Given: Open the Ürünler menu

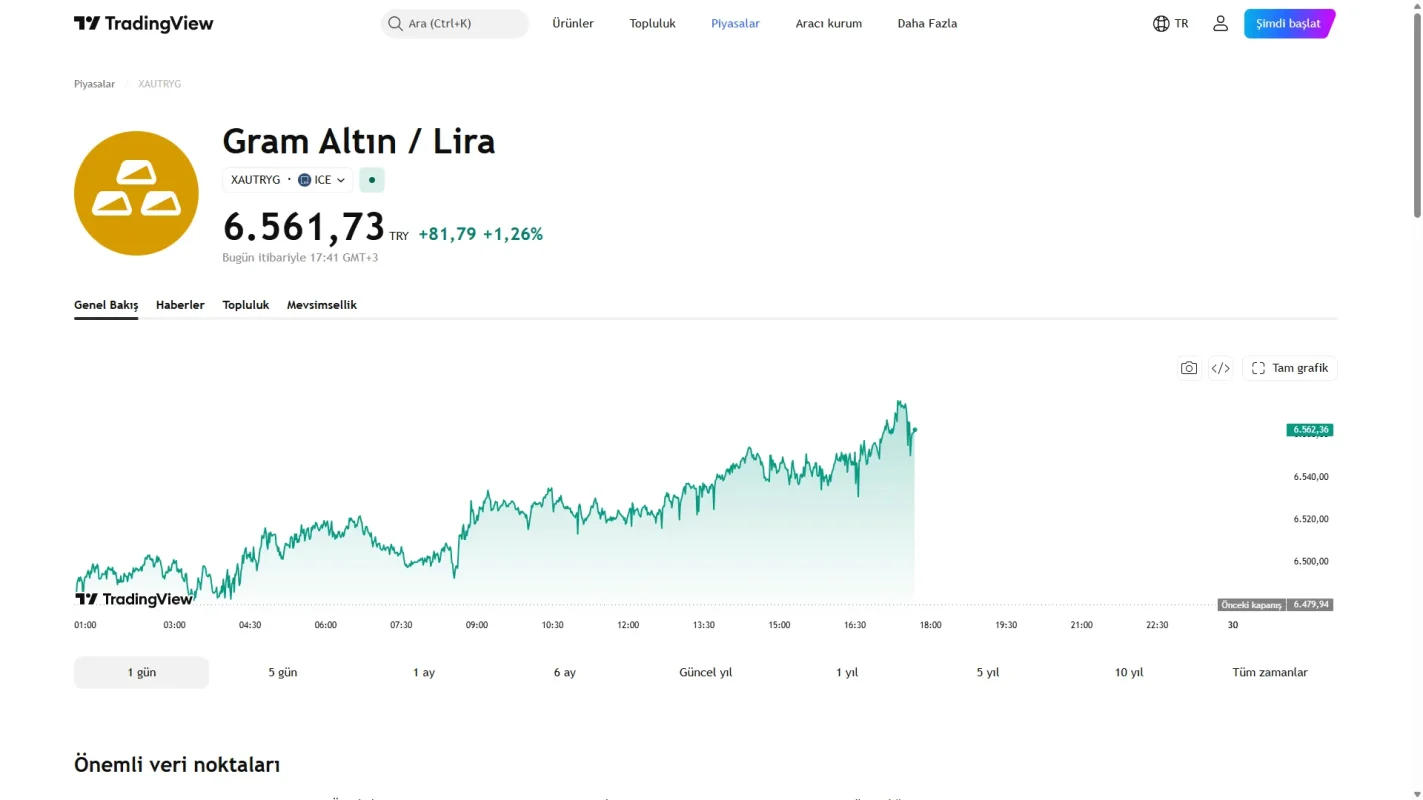Looking at the screenshot, I should click(573, 23).
